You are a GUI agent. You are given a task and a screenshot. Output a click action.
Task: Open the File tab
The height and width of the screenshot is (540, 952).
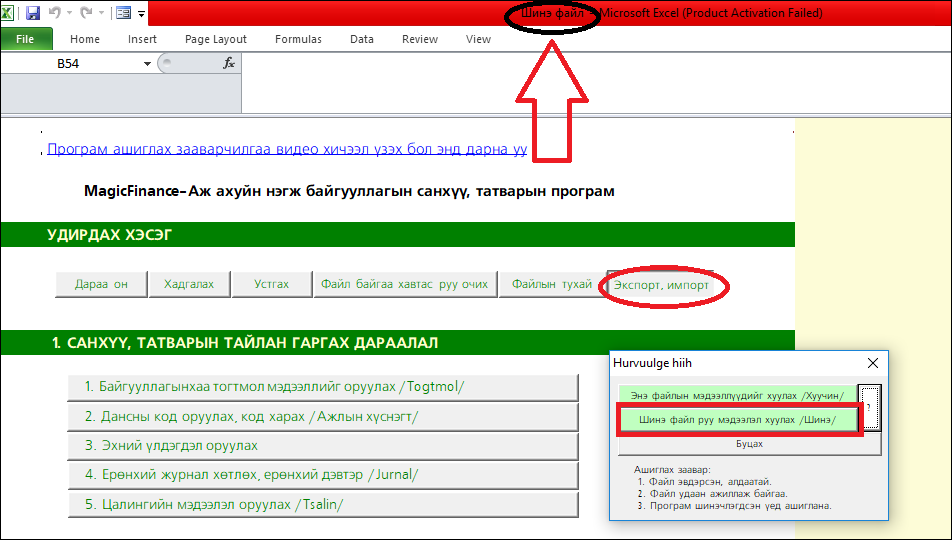pyautogui.click(x=26, y=39)
